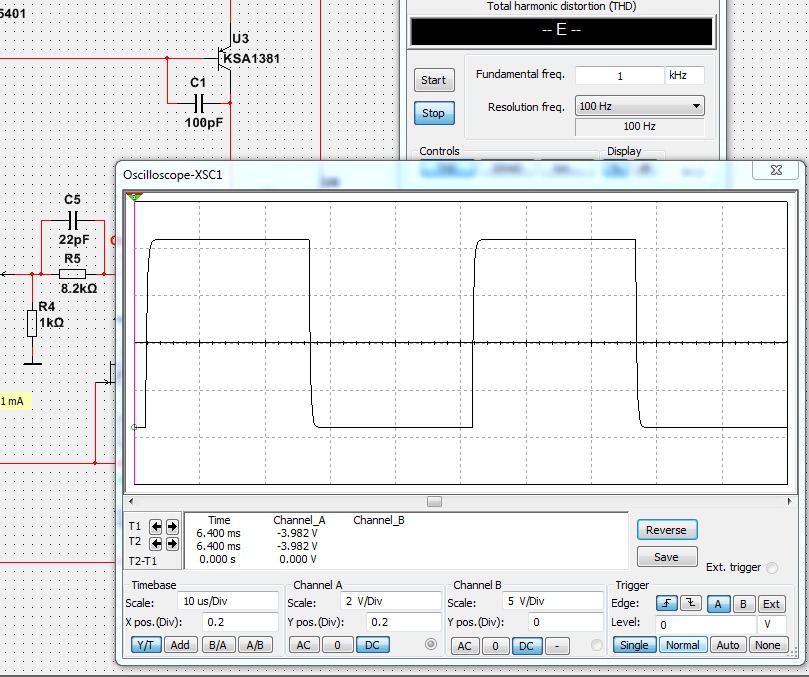The width and height of the screenshot is (809, 677).
Task: Set Channel A coupling to DC
Action: tap(373, 645)
